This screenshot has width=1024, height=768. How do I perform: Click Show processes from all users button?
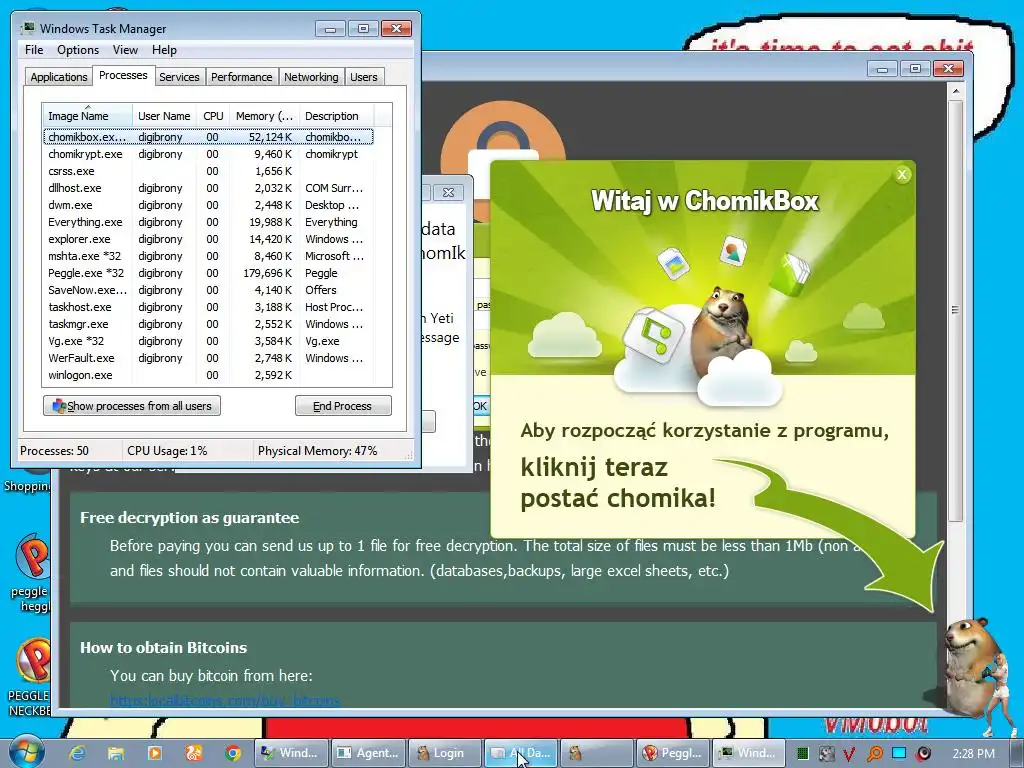click(132, 406)
